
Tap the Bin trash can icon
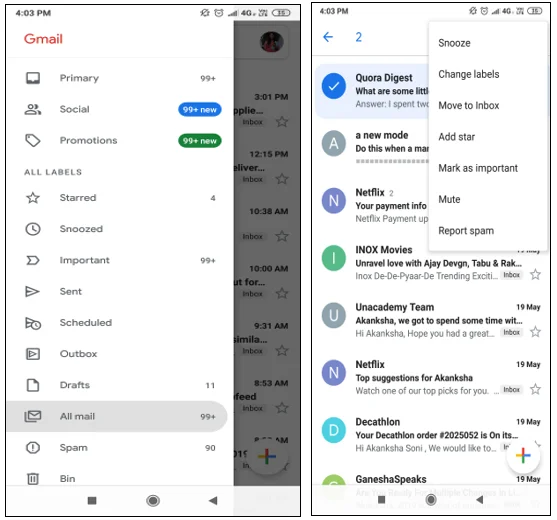pos(33,478)
